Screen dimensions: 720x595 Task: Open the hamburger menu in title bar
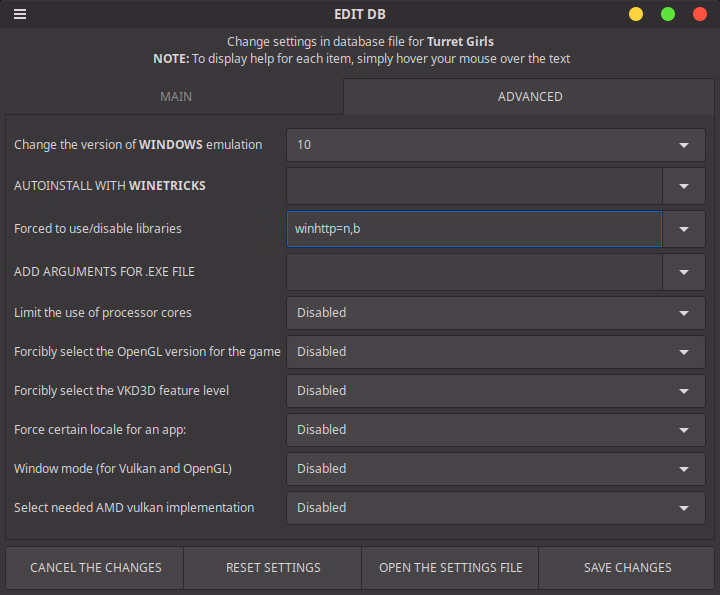[20, 14]
